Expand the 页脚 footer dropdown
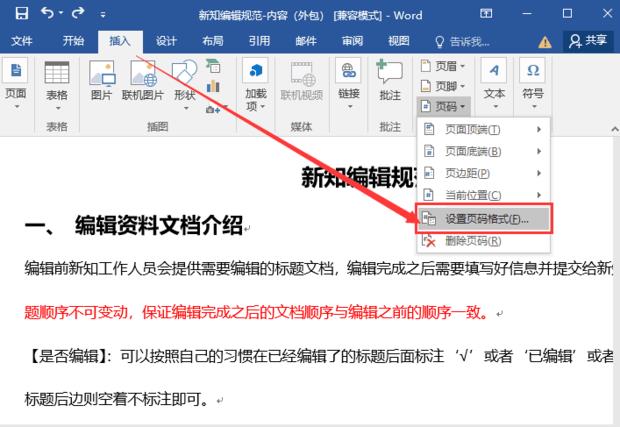 [440, 86]
